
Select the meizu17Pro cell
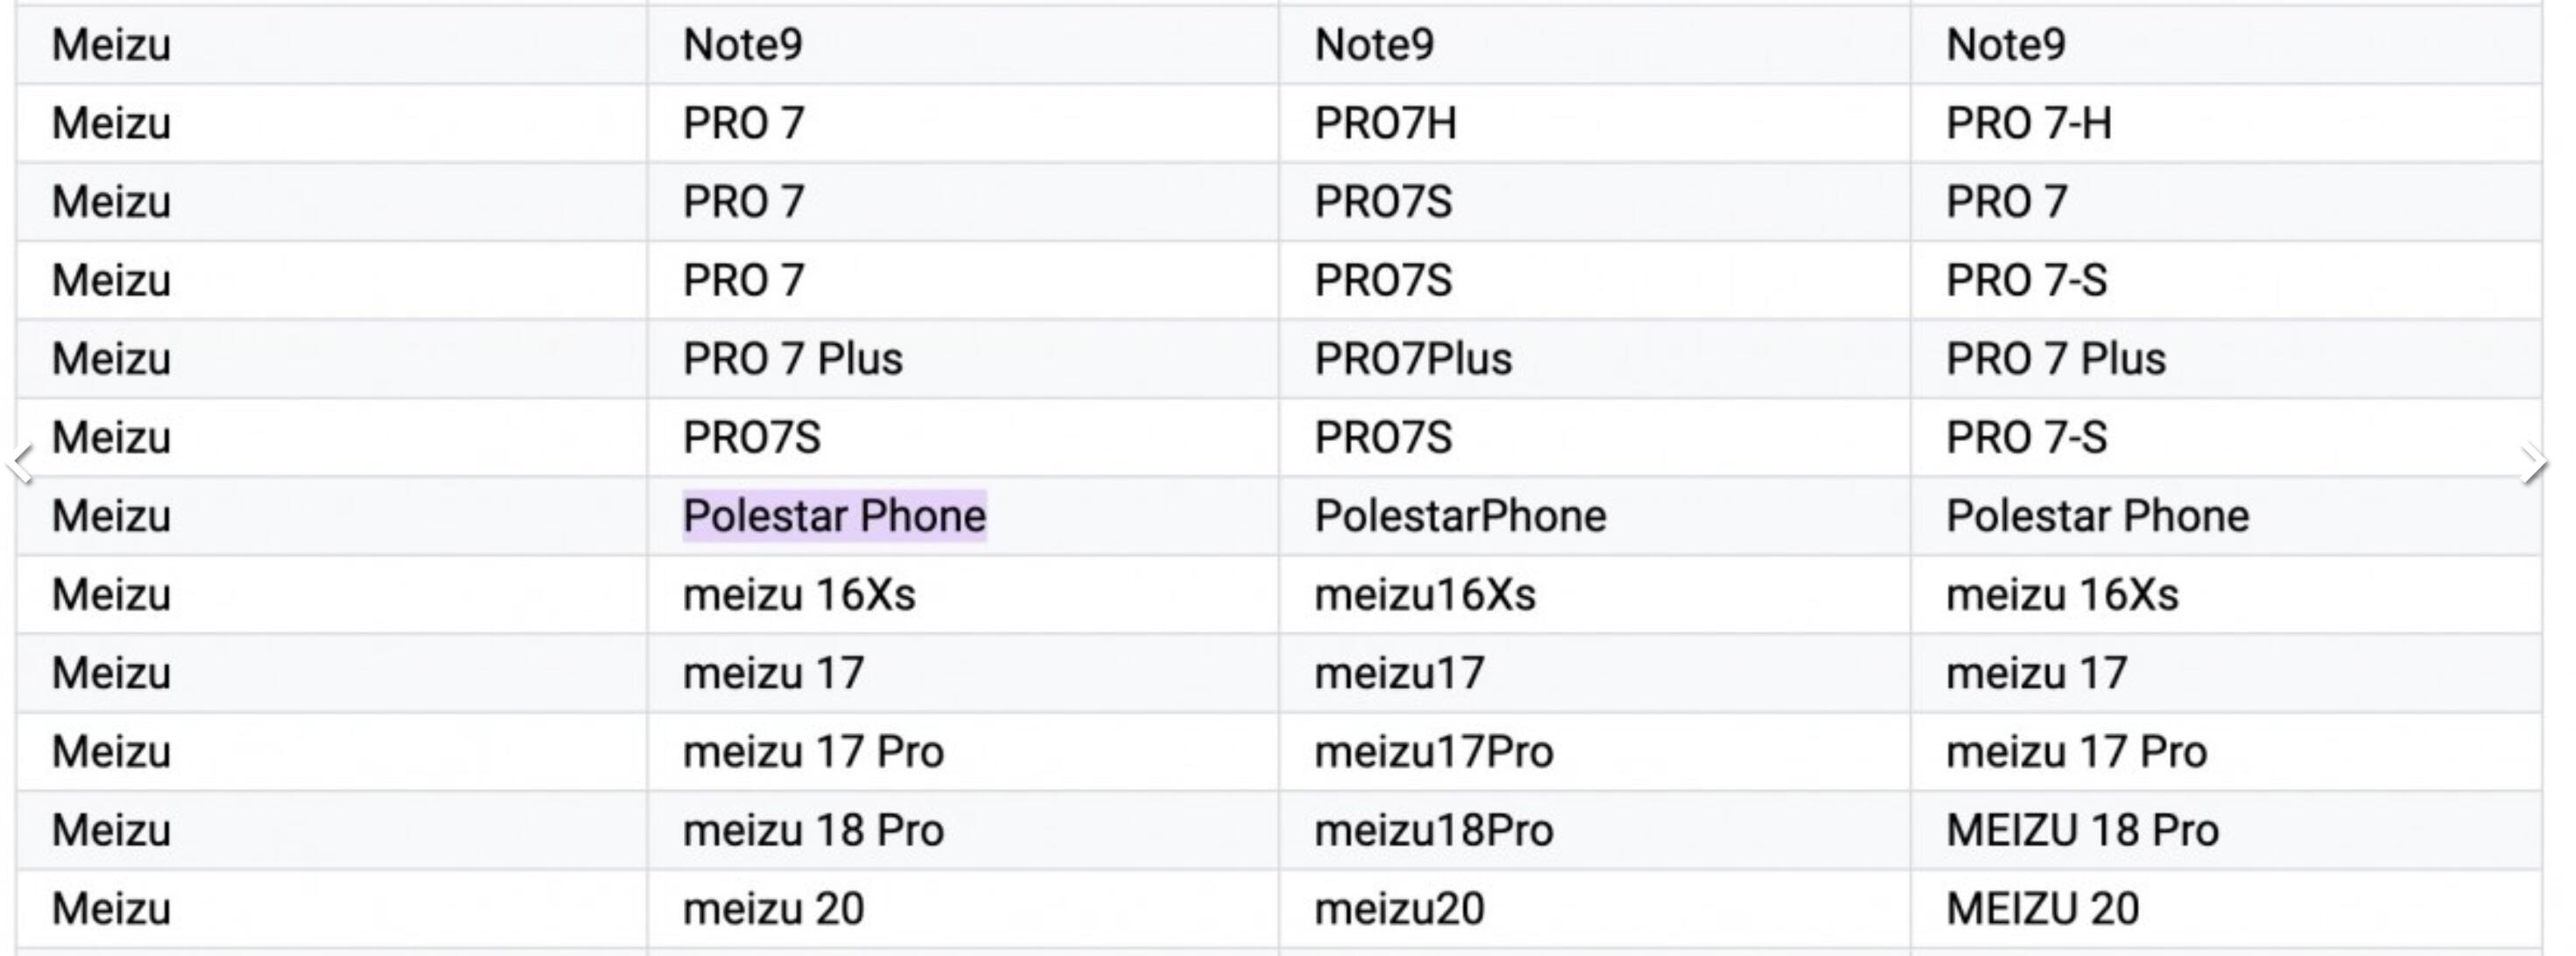click(1433, 752)
